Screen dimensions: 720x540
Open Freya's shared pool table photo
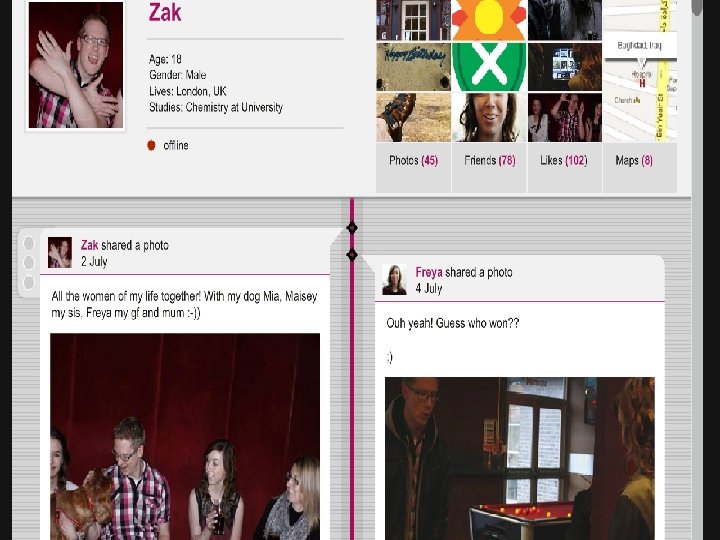(520, 458)
